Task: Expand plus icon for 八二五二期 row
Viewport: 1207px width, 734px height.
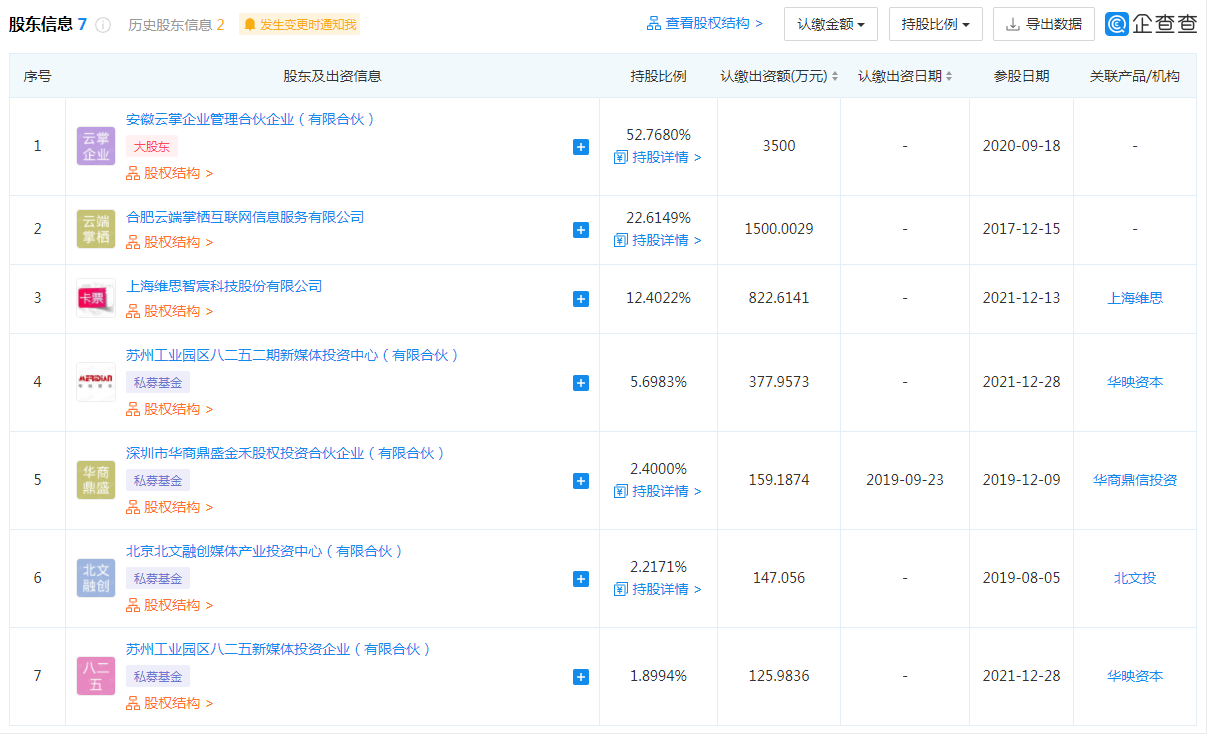Action: click(581, 383)
